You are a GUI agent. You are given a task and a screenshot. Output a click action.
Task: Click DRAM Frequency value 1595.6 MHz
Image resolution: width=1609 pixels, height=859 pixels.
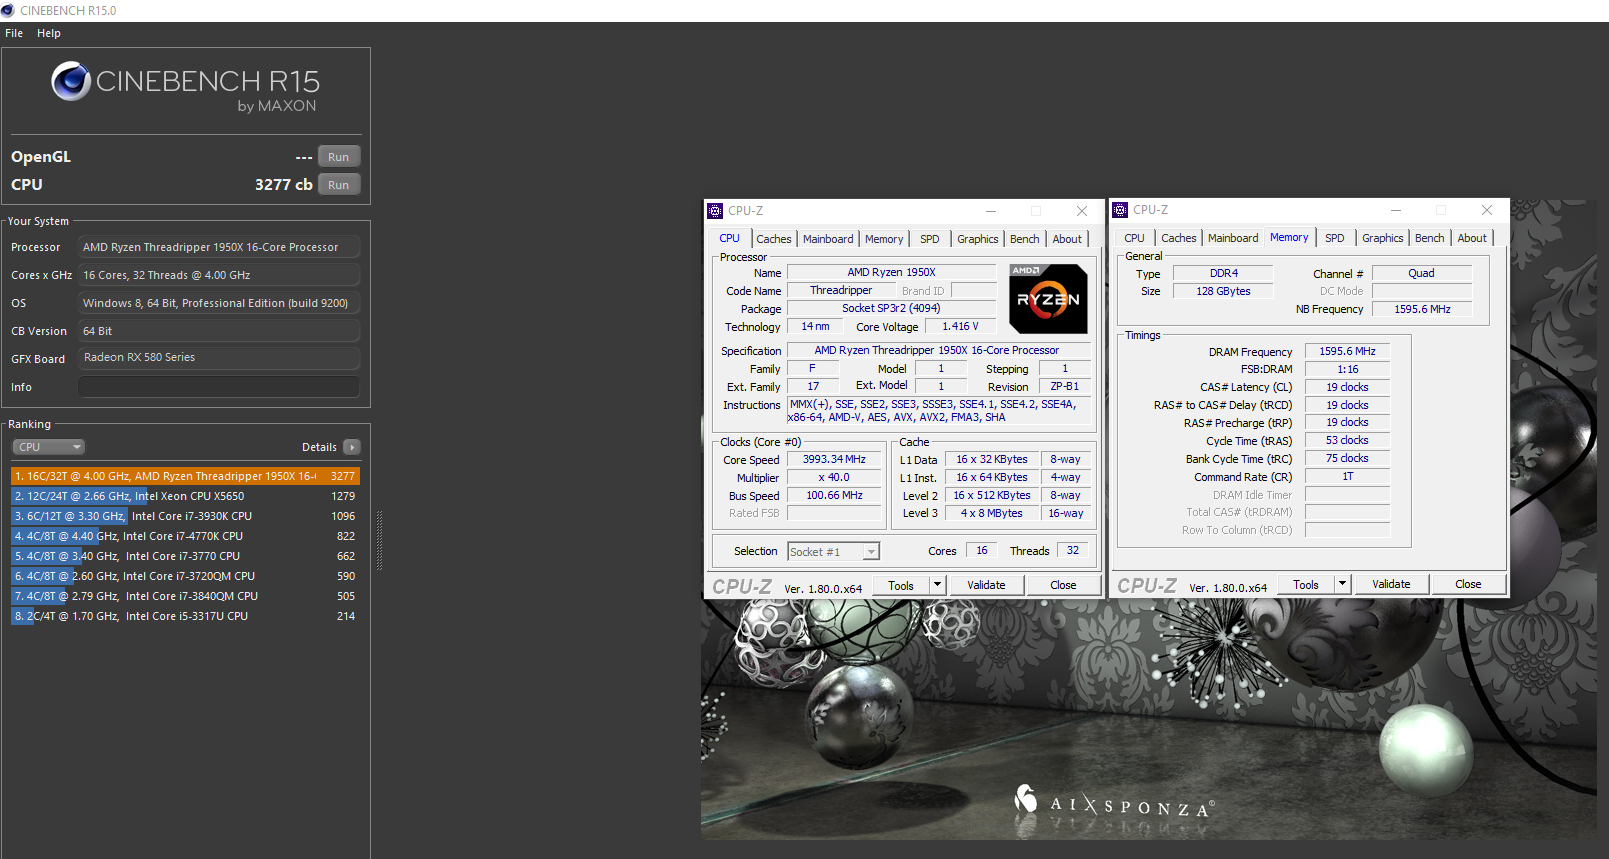click(1347, 352)
